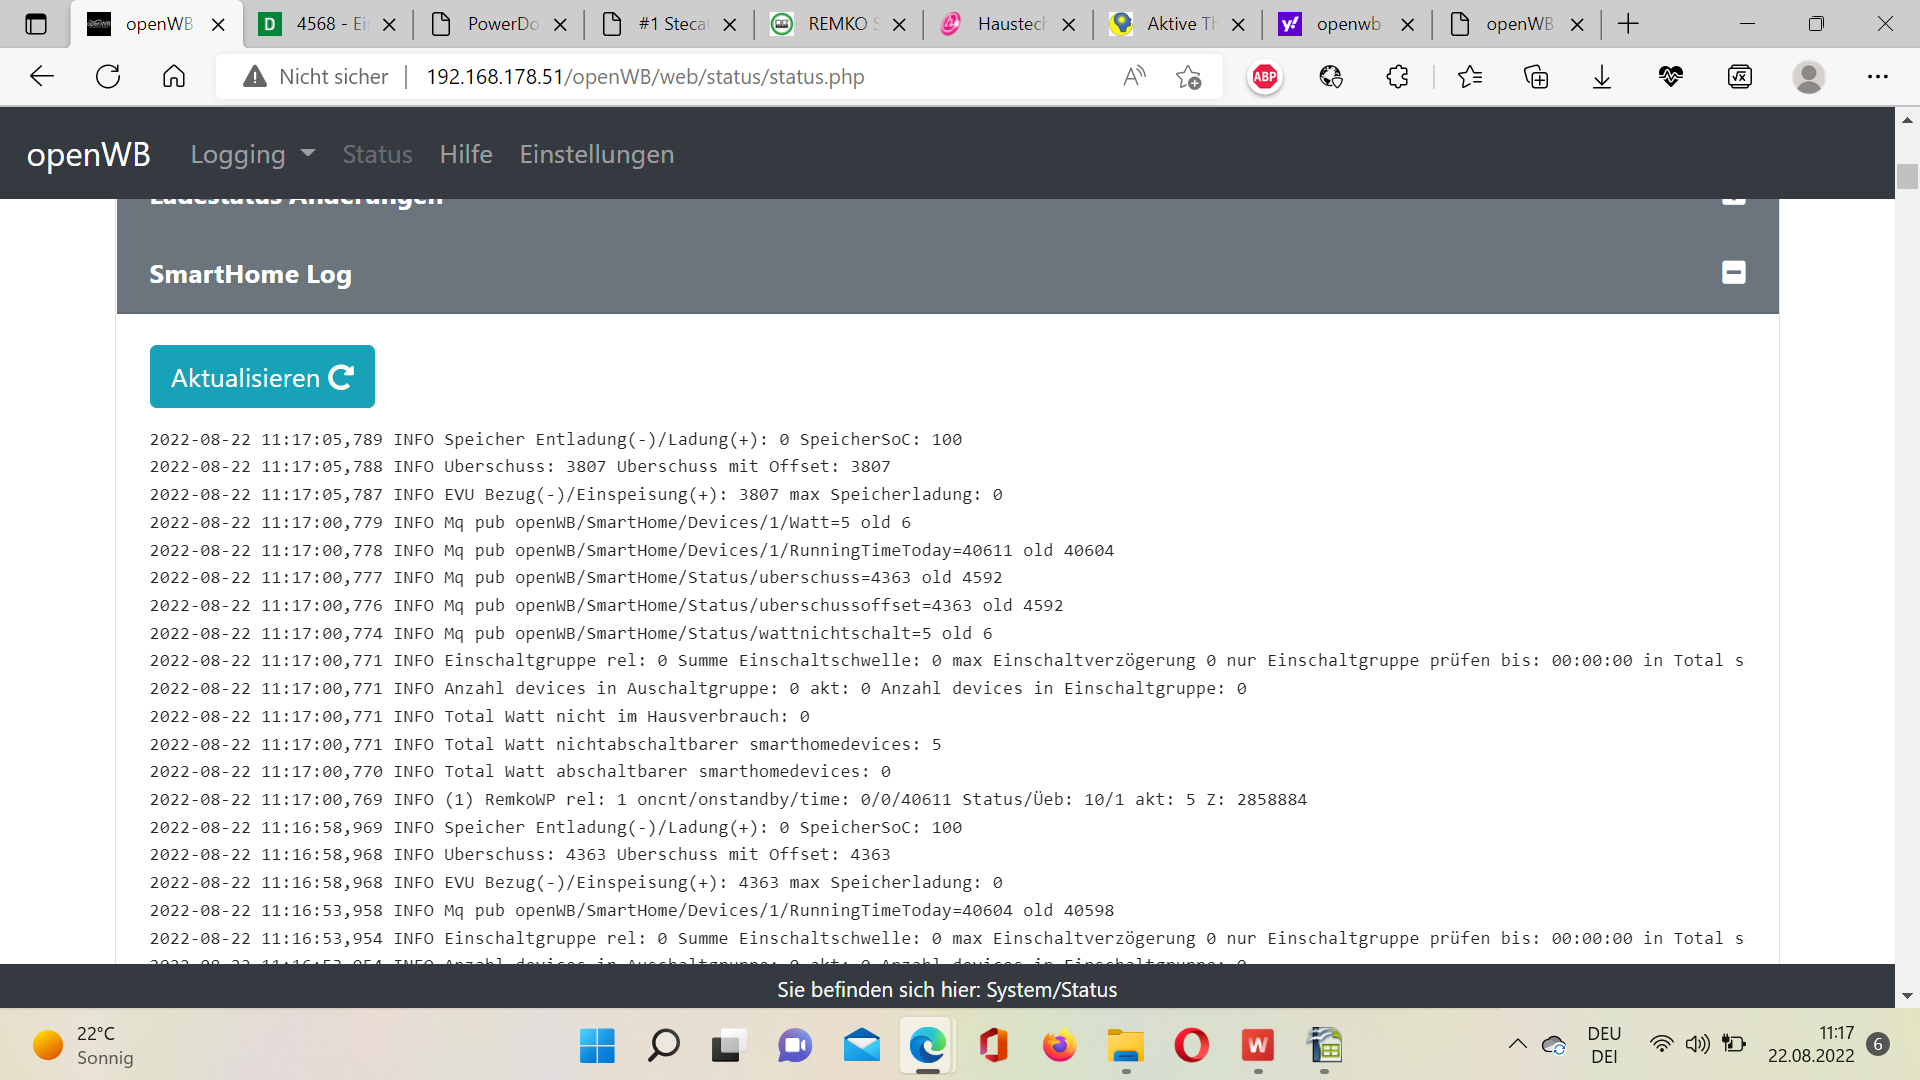Image resolution: width=1920 pixels, height=1080 pixels.
Task: Add page to favorites star icon
Action: [x=1188, y=77]
